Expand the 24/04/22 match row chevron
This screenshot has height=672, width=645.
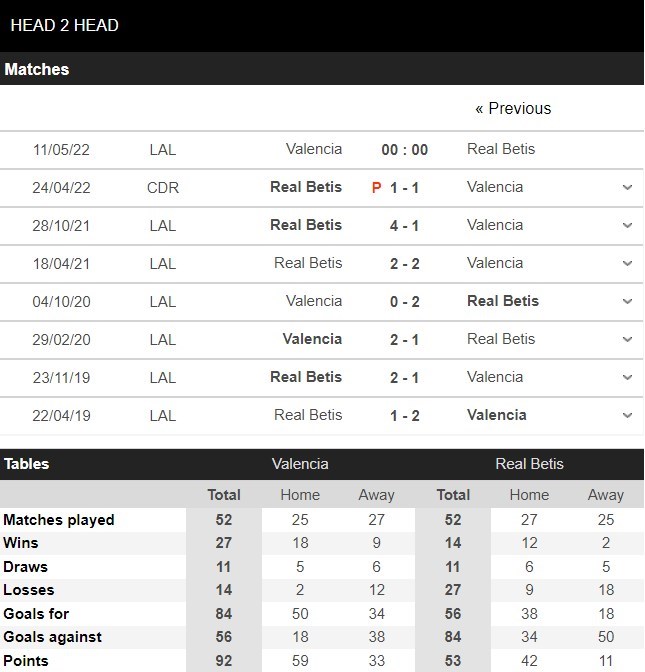627,187
